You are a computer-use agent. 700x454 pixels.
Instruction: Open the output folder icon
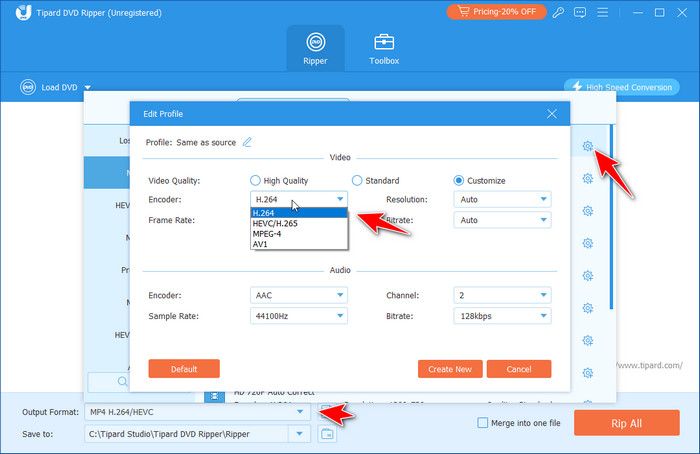click(x=327, y=433)
